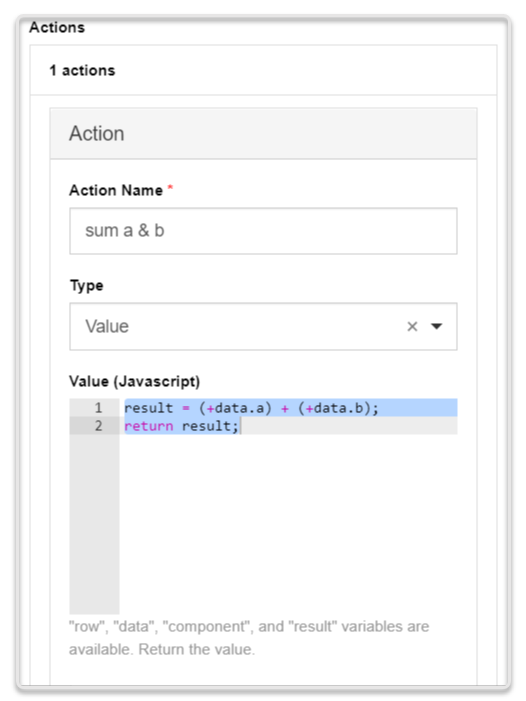
Task: Click the help text about available variables
Action: tap(249, 638)
